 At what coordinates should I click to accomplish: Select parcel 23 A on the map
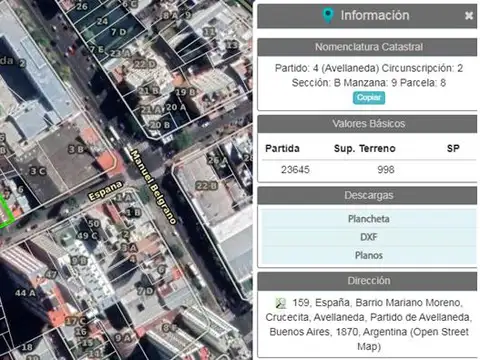120,53
